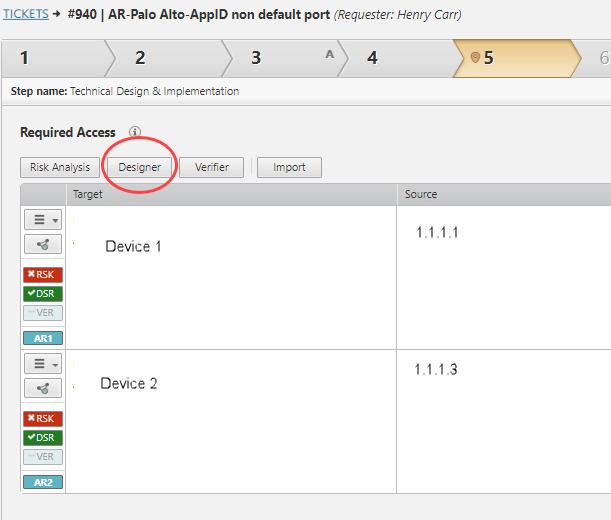The image size is (611, 520).
Task: Expand the Device 1 row menu dropdown
Action: coord(42,220)
